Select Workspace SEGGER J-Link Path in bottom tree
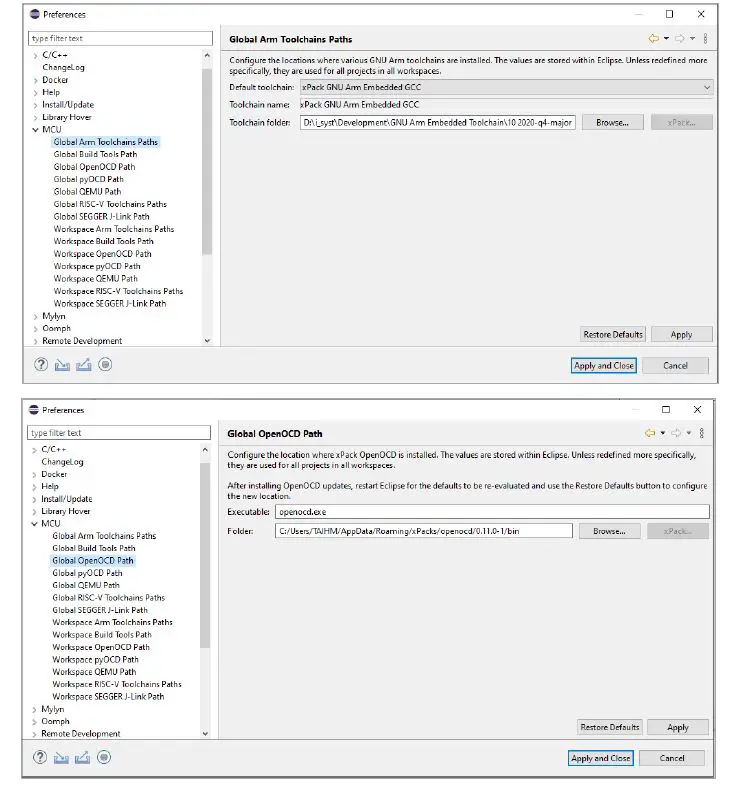Viewport: 732px width, 790px height. click(x=108, y=697)
